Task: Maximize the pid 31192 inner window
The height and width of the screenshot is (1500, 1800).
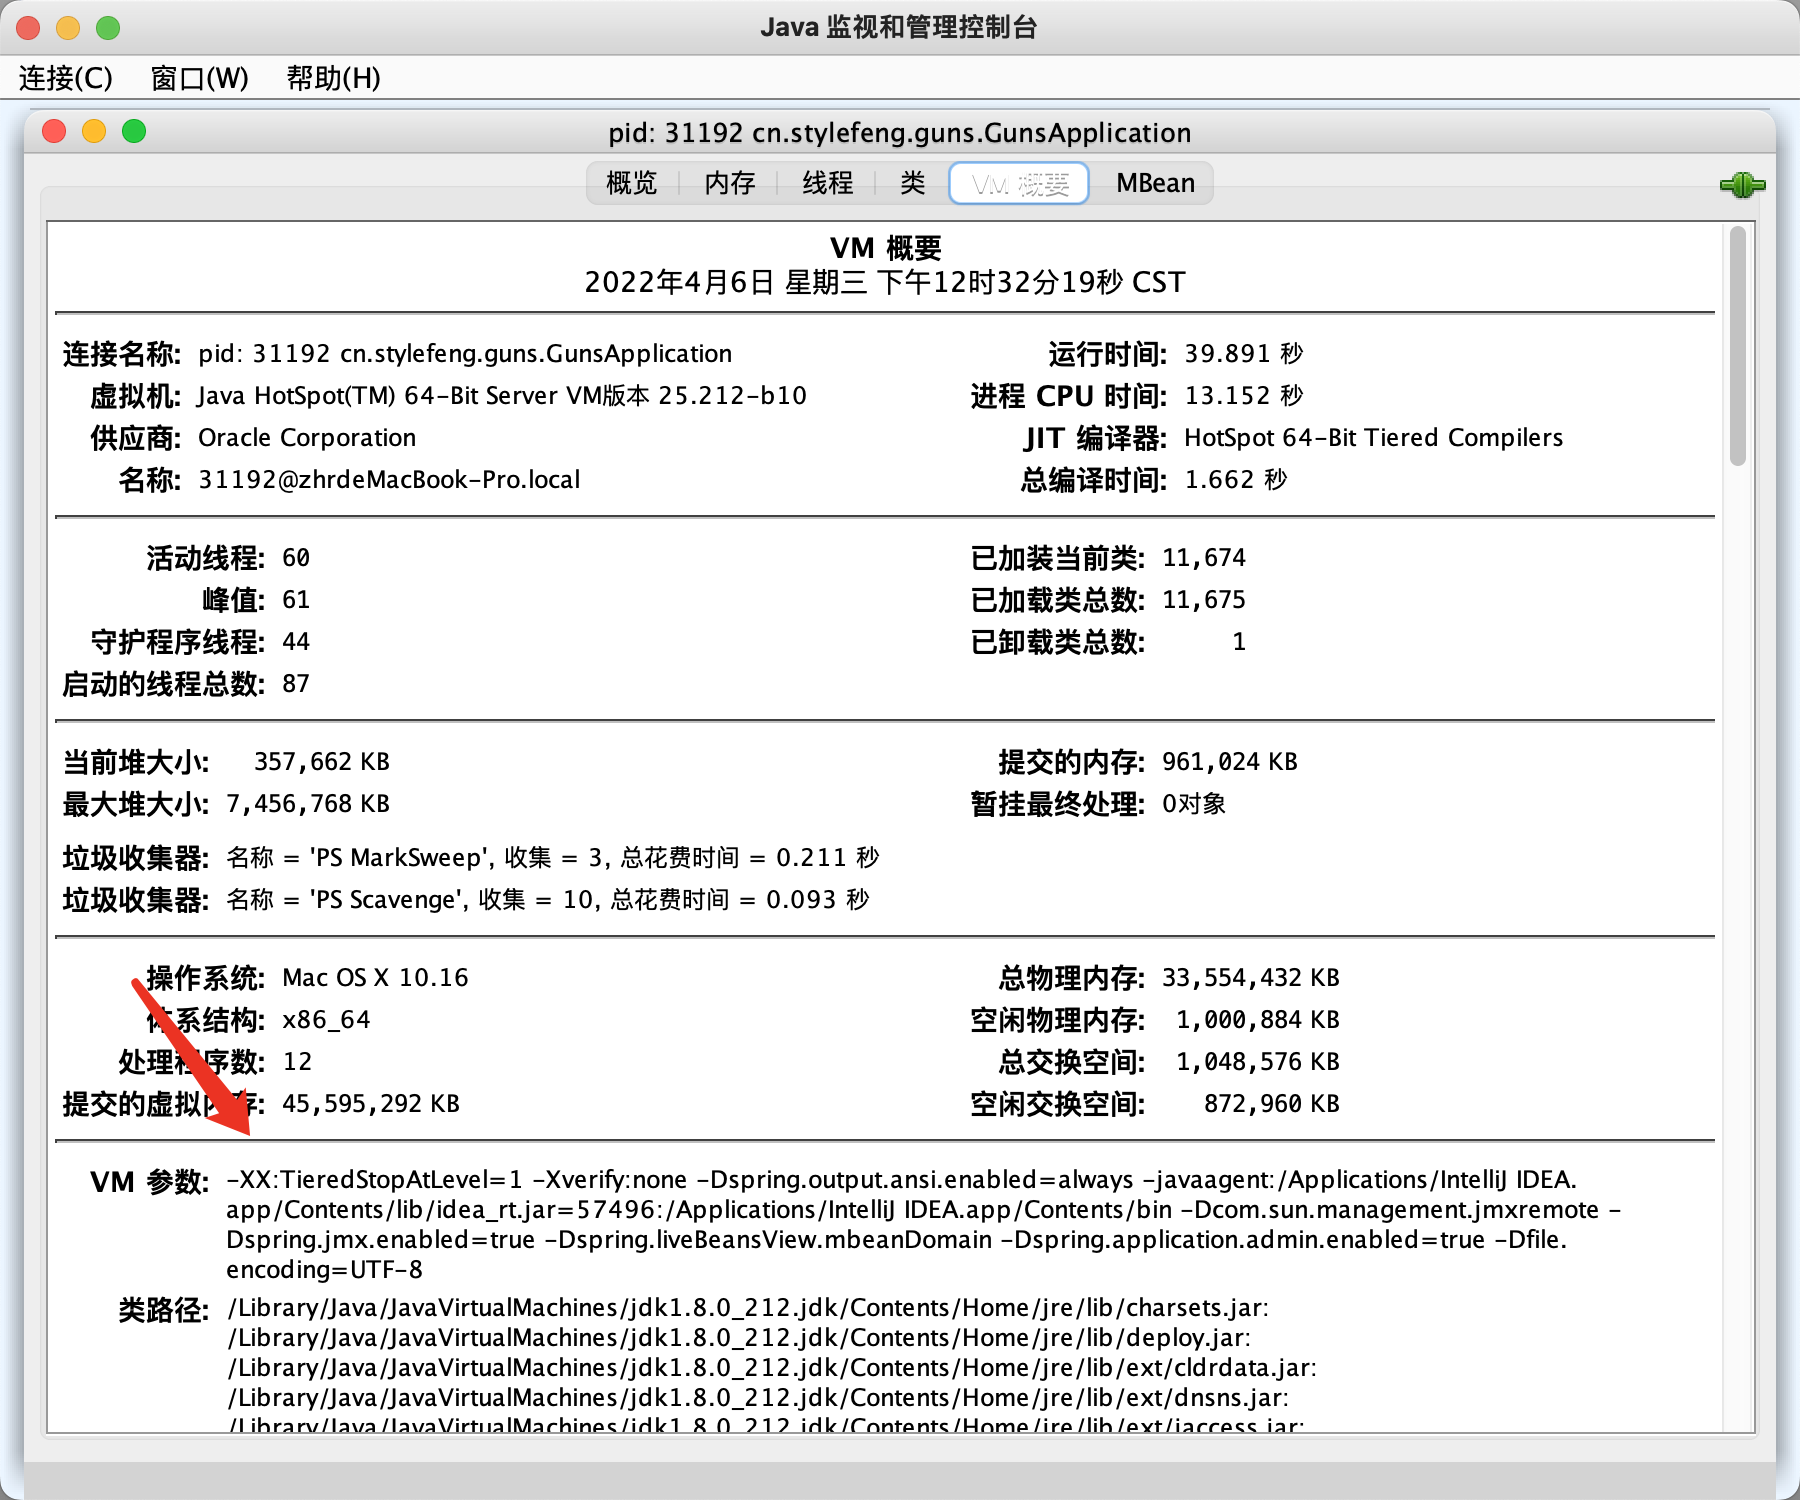Action: (x=134, y=131)
